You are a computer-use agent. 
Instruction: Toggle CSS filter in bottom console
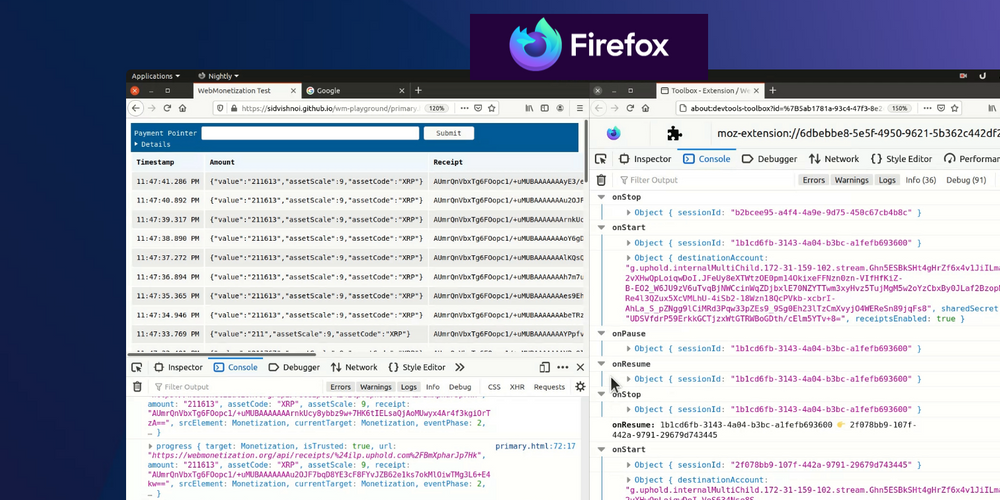494,387
